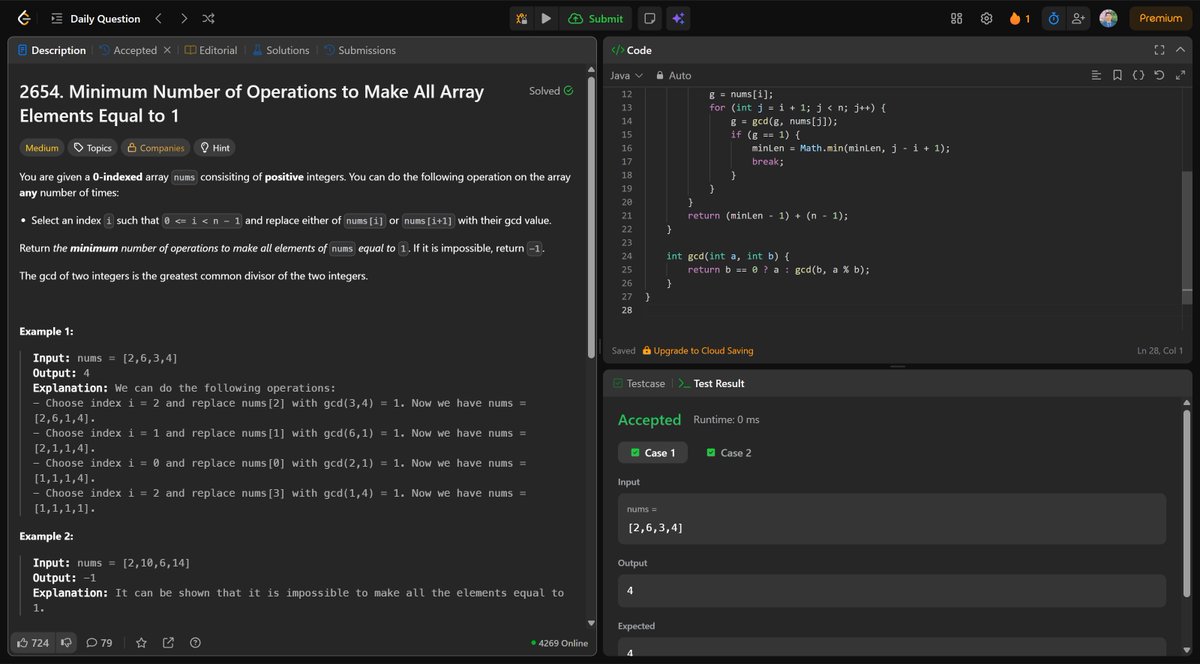Switch to the Editorial tab
1200x664 pixels.
click(211, 49)
